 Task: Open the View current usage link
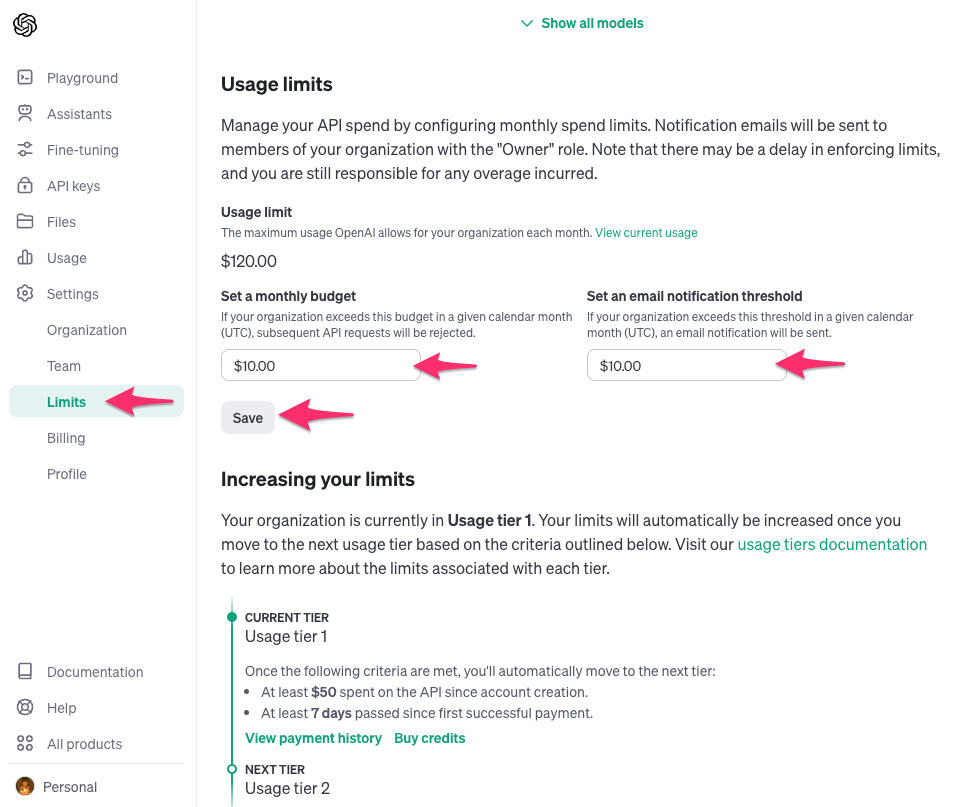pos(646,233)
